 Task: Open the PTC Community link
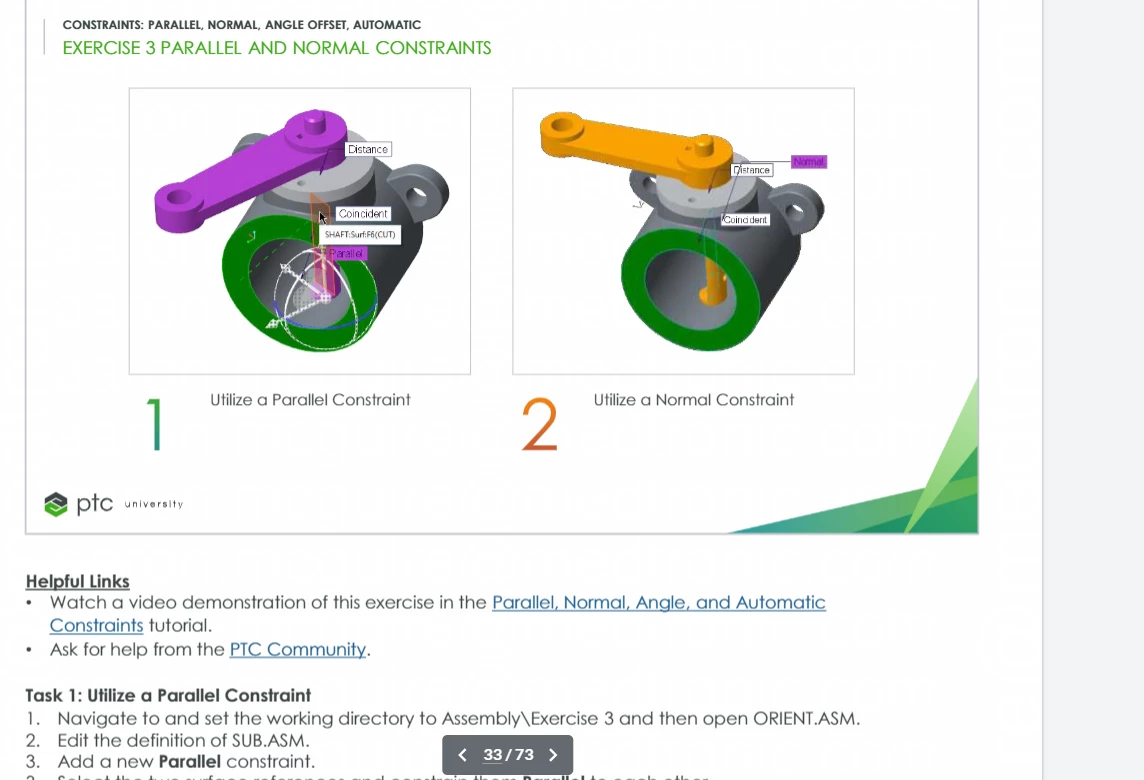pos(298,649)
